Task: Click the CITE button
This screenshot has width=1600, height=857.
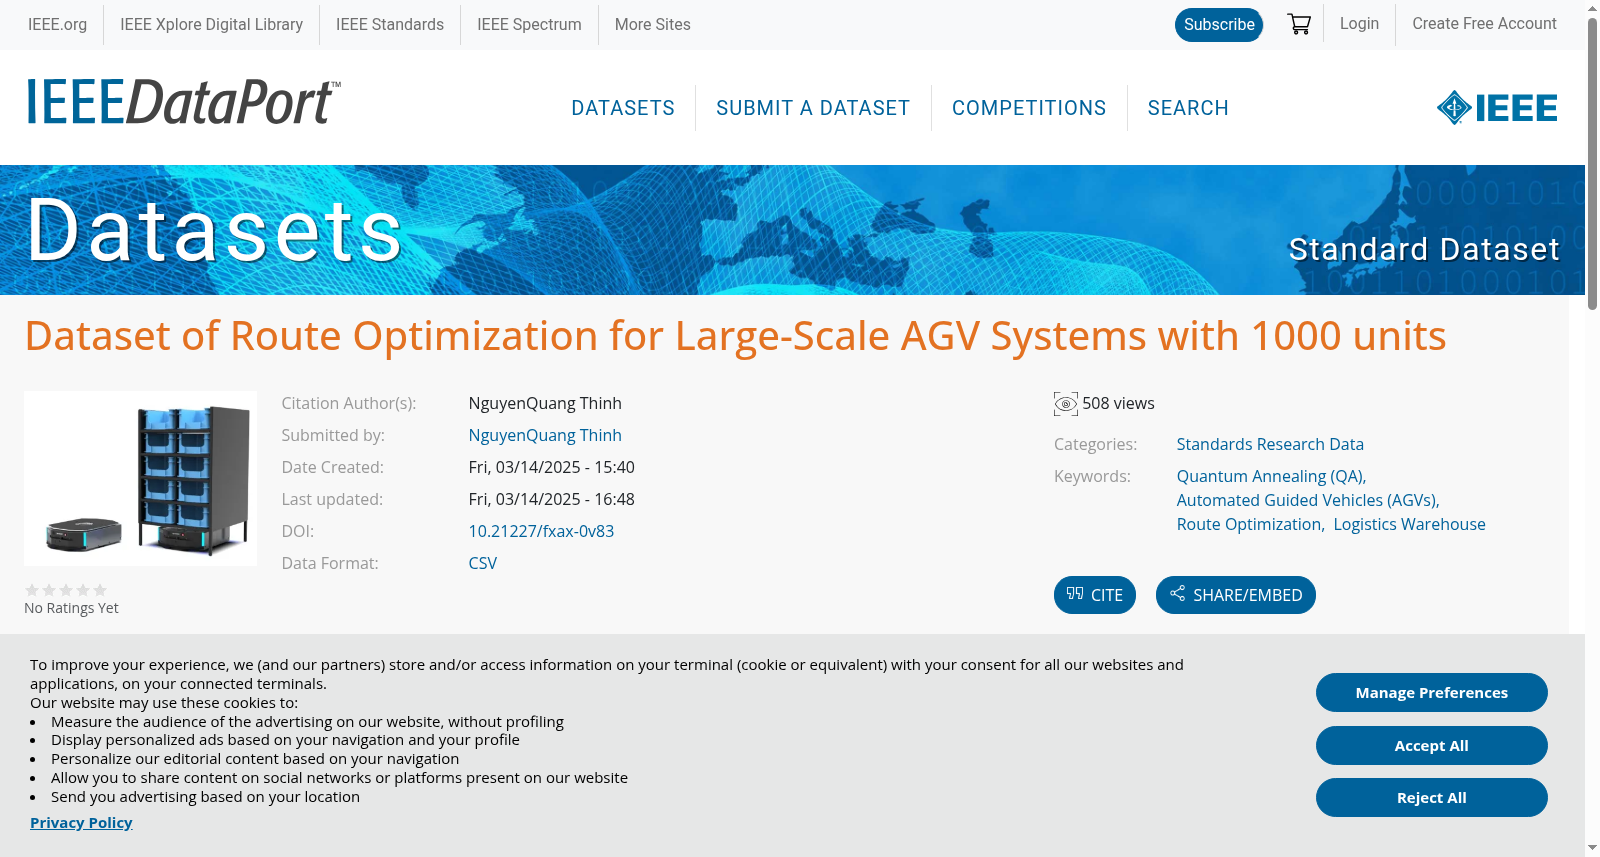Action: [x=1095, y=595]
